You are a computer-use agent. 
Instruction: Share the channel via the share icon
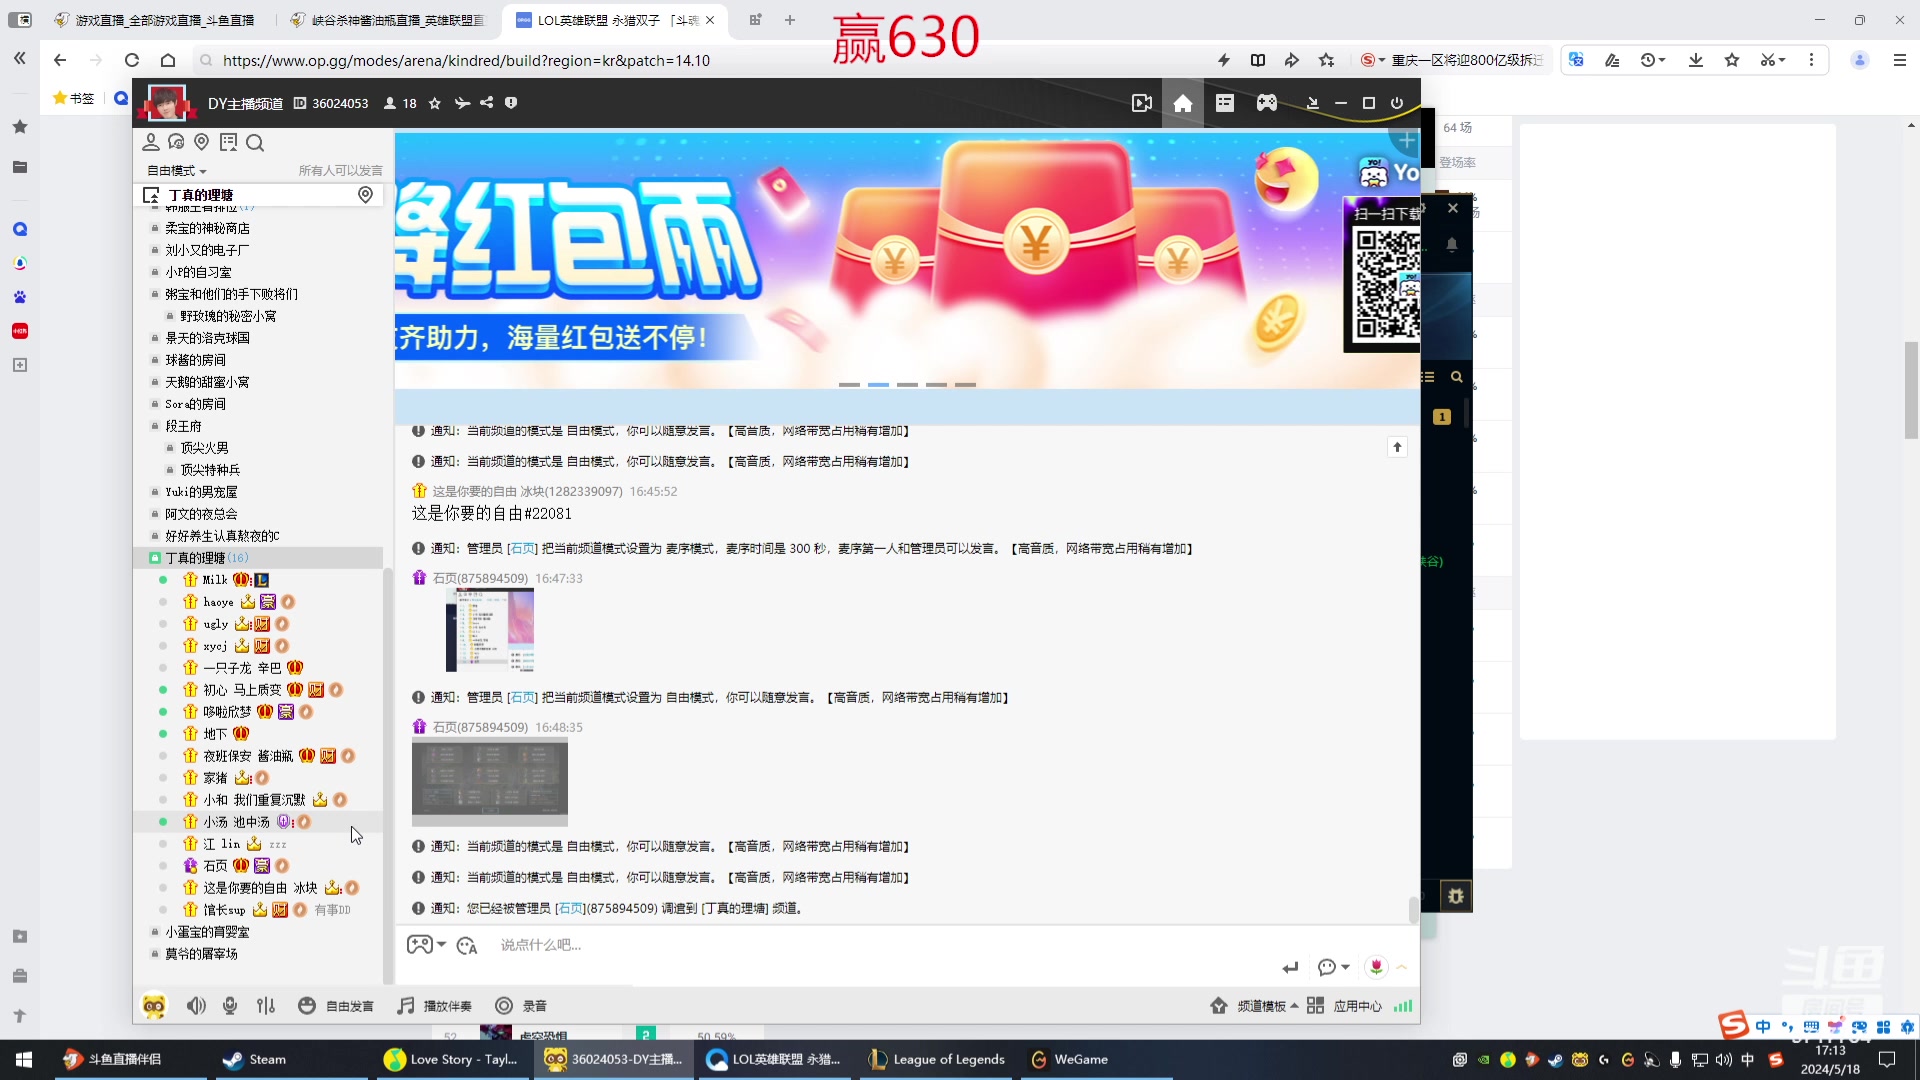tap(487, 103)
